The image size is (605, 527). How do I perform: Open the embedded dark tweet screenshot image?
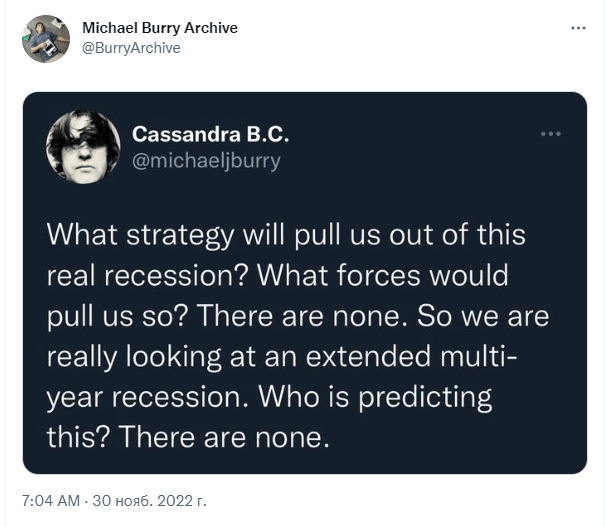[305, 283]
